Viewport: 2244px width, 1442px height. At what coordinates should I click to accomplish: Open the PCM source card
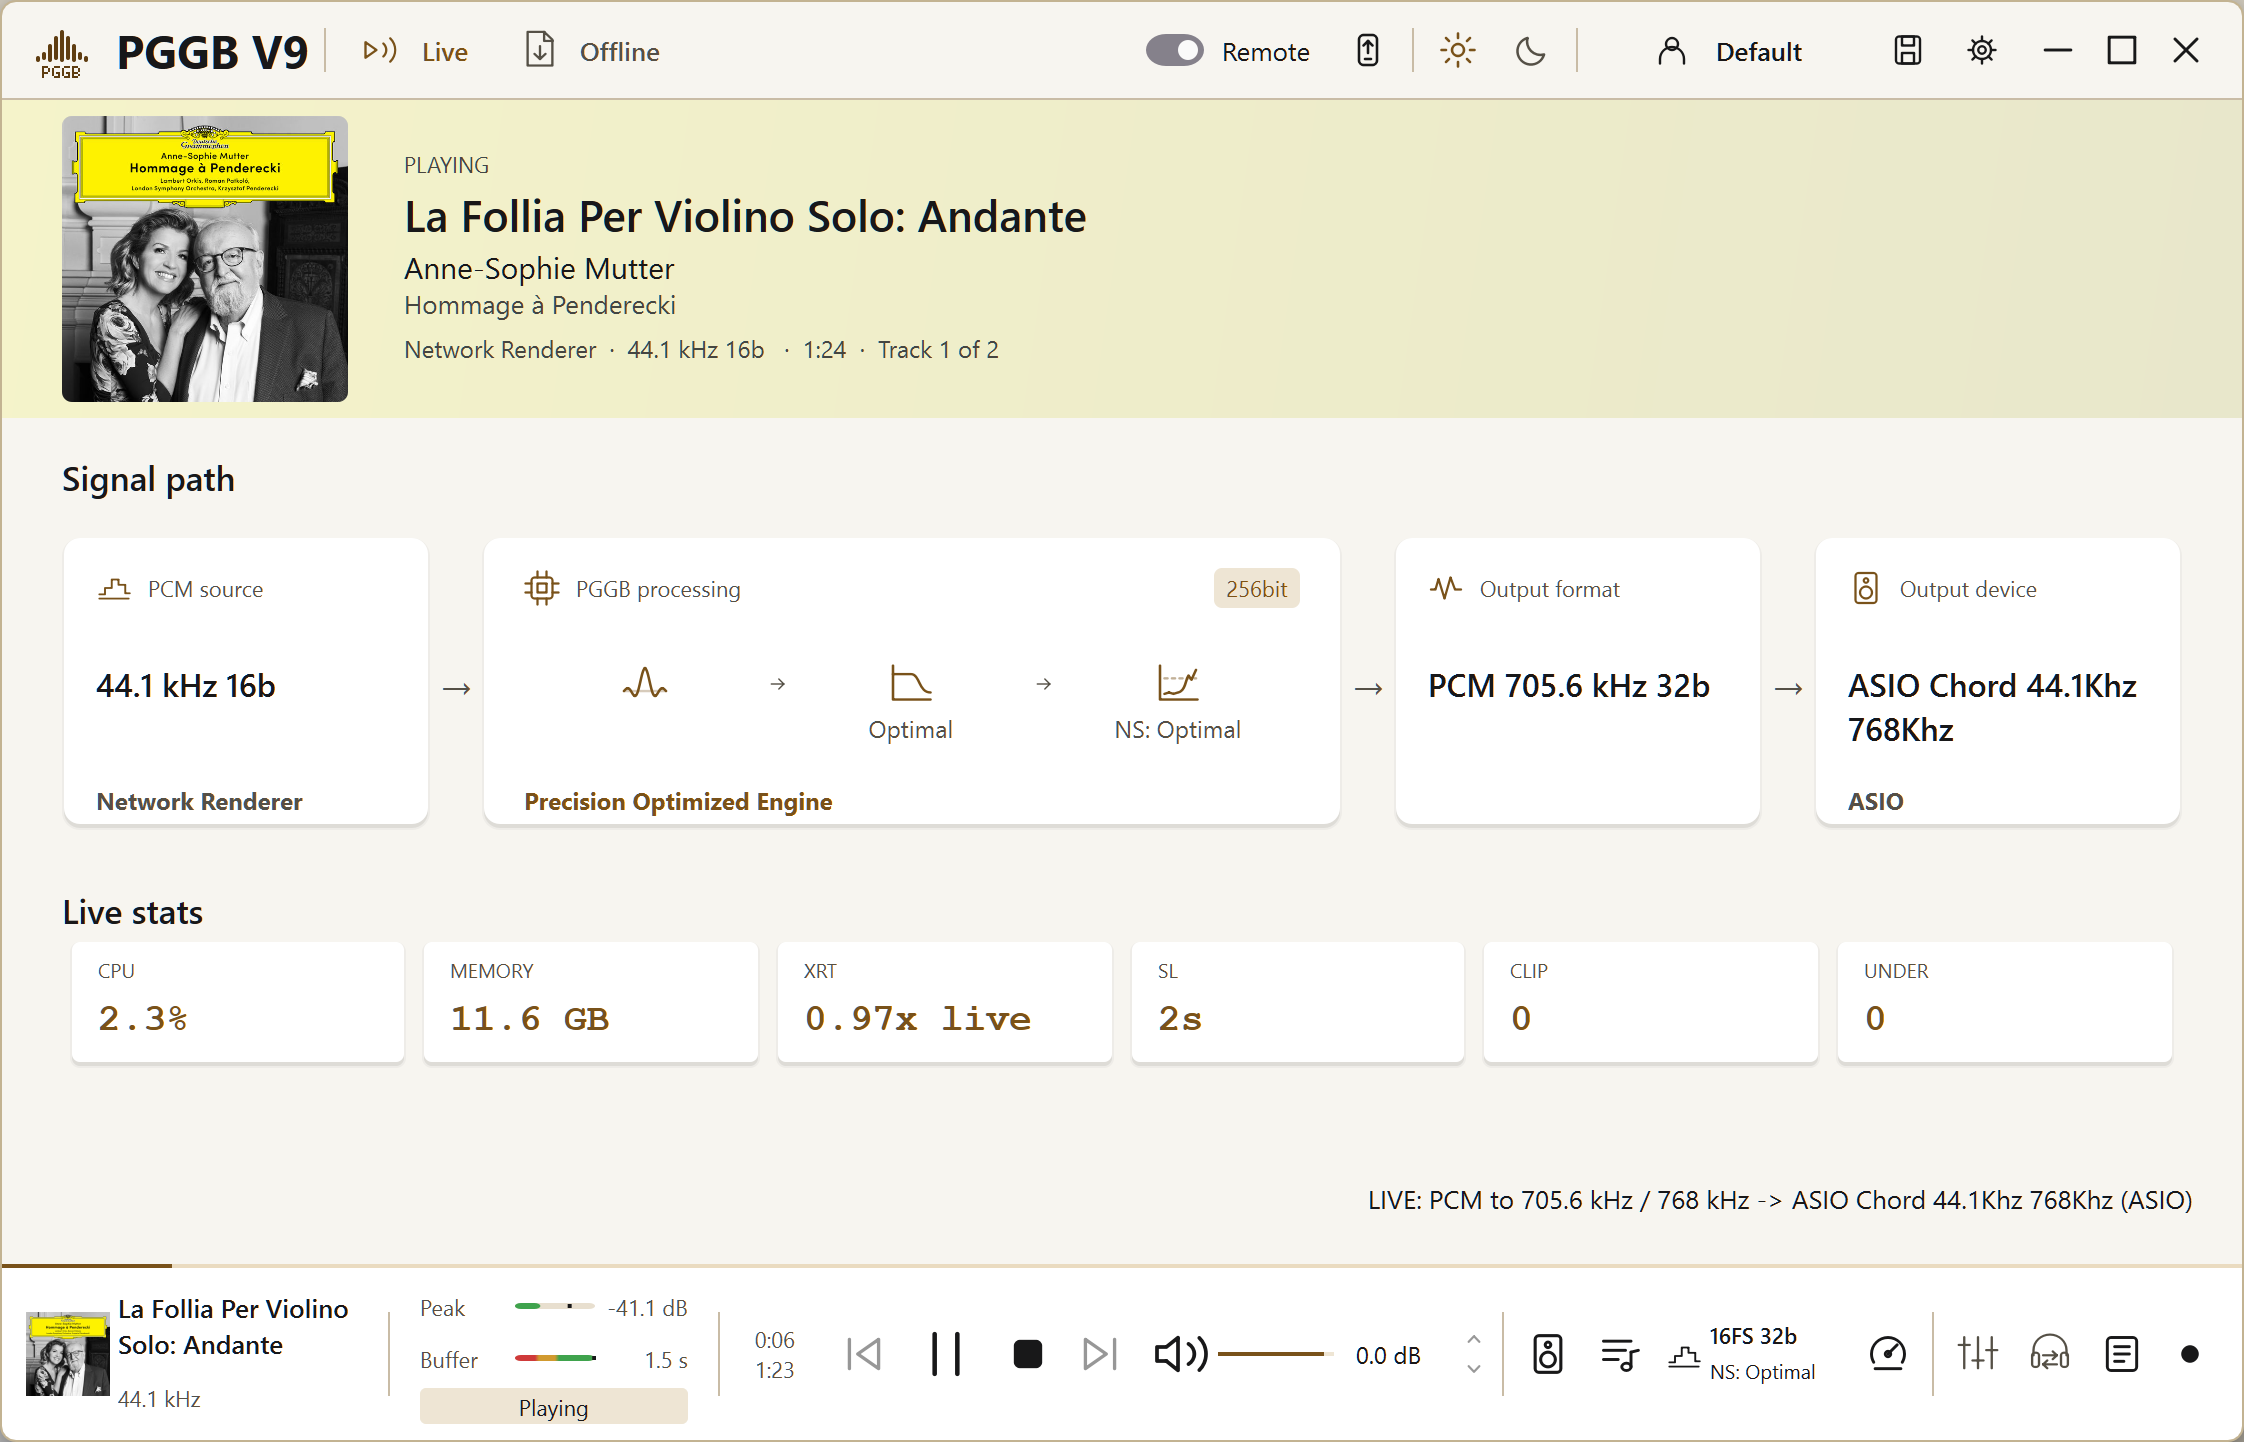pyautogui.click(x=246, y=681)
